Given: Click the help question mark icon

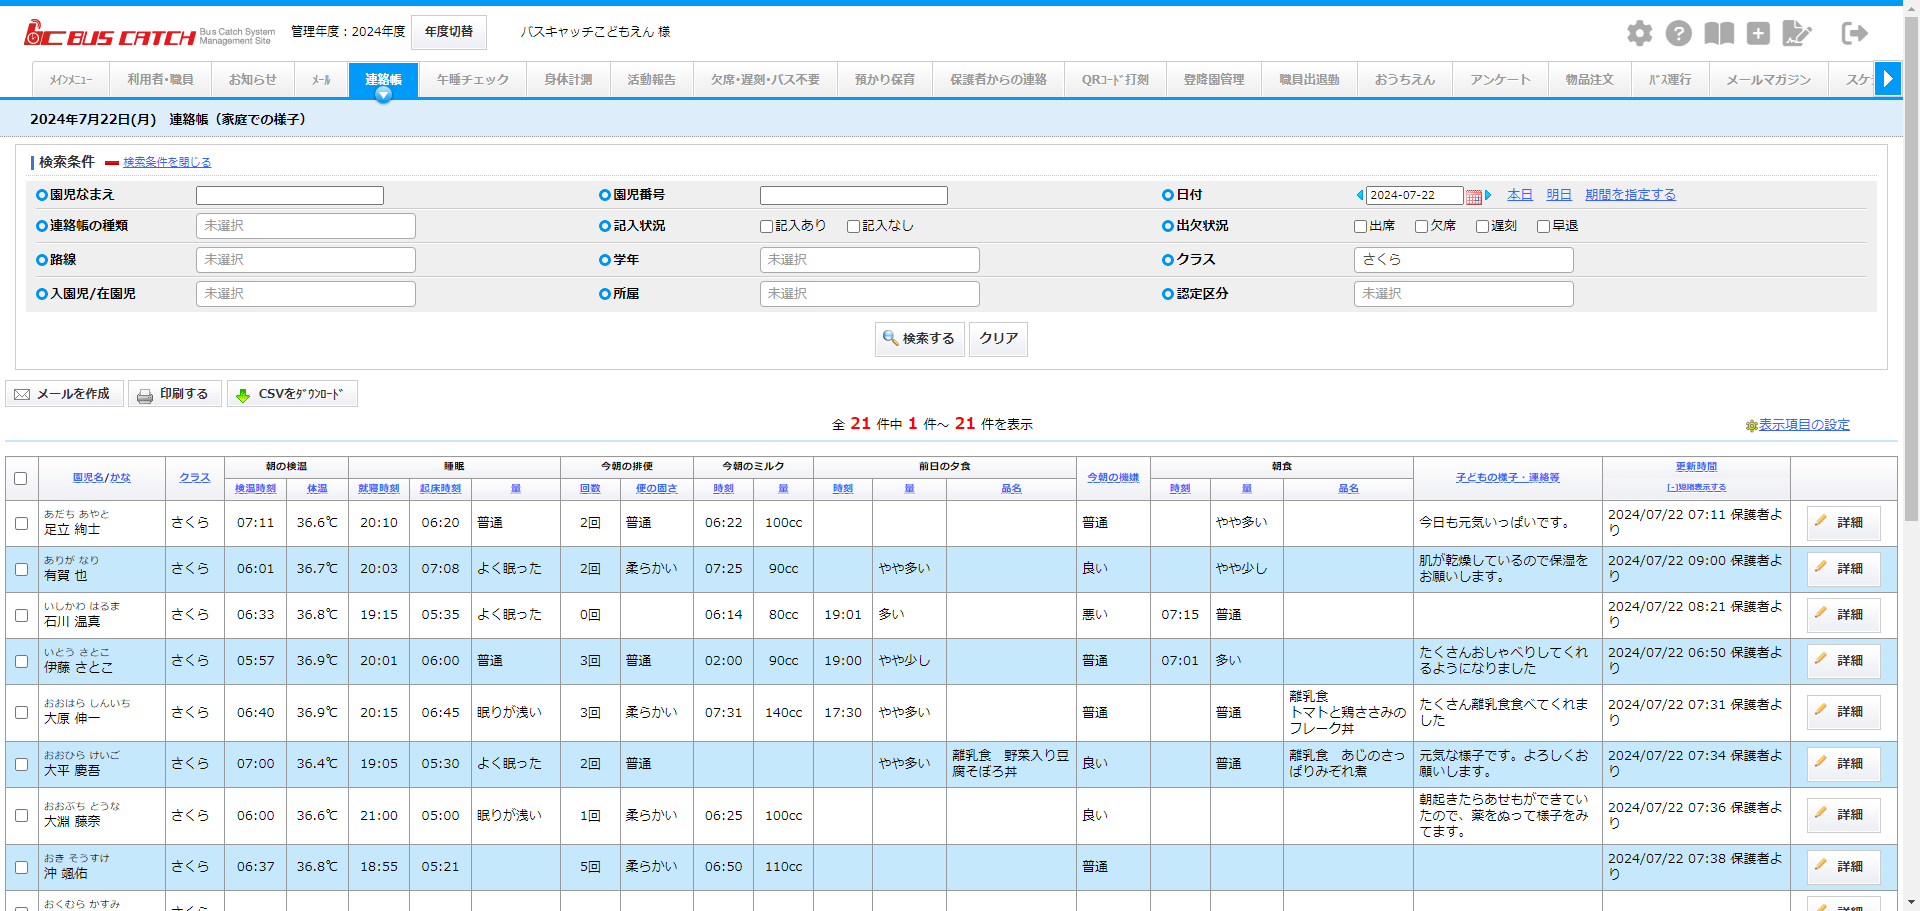Looking at the screenshot, I should click(1678, 34).
